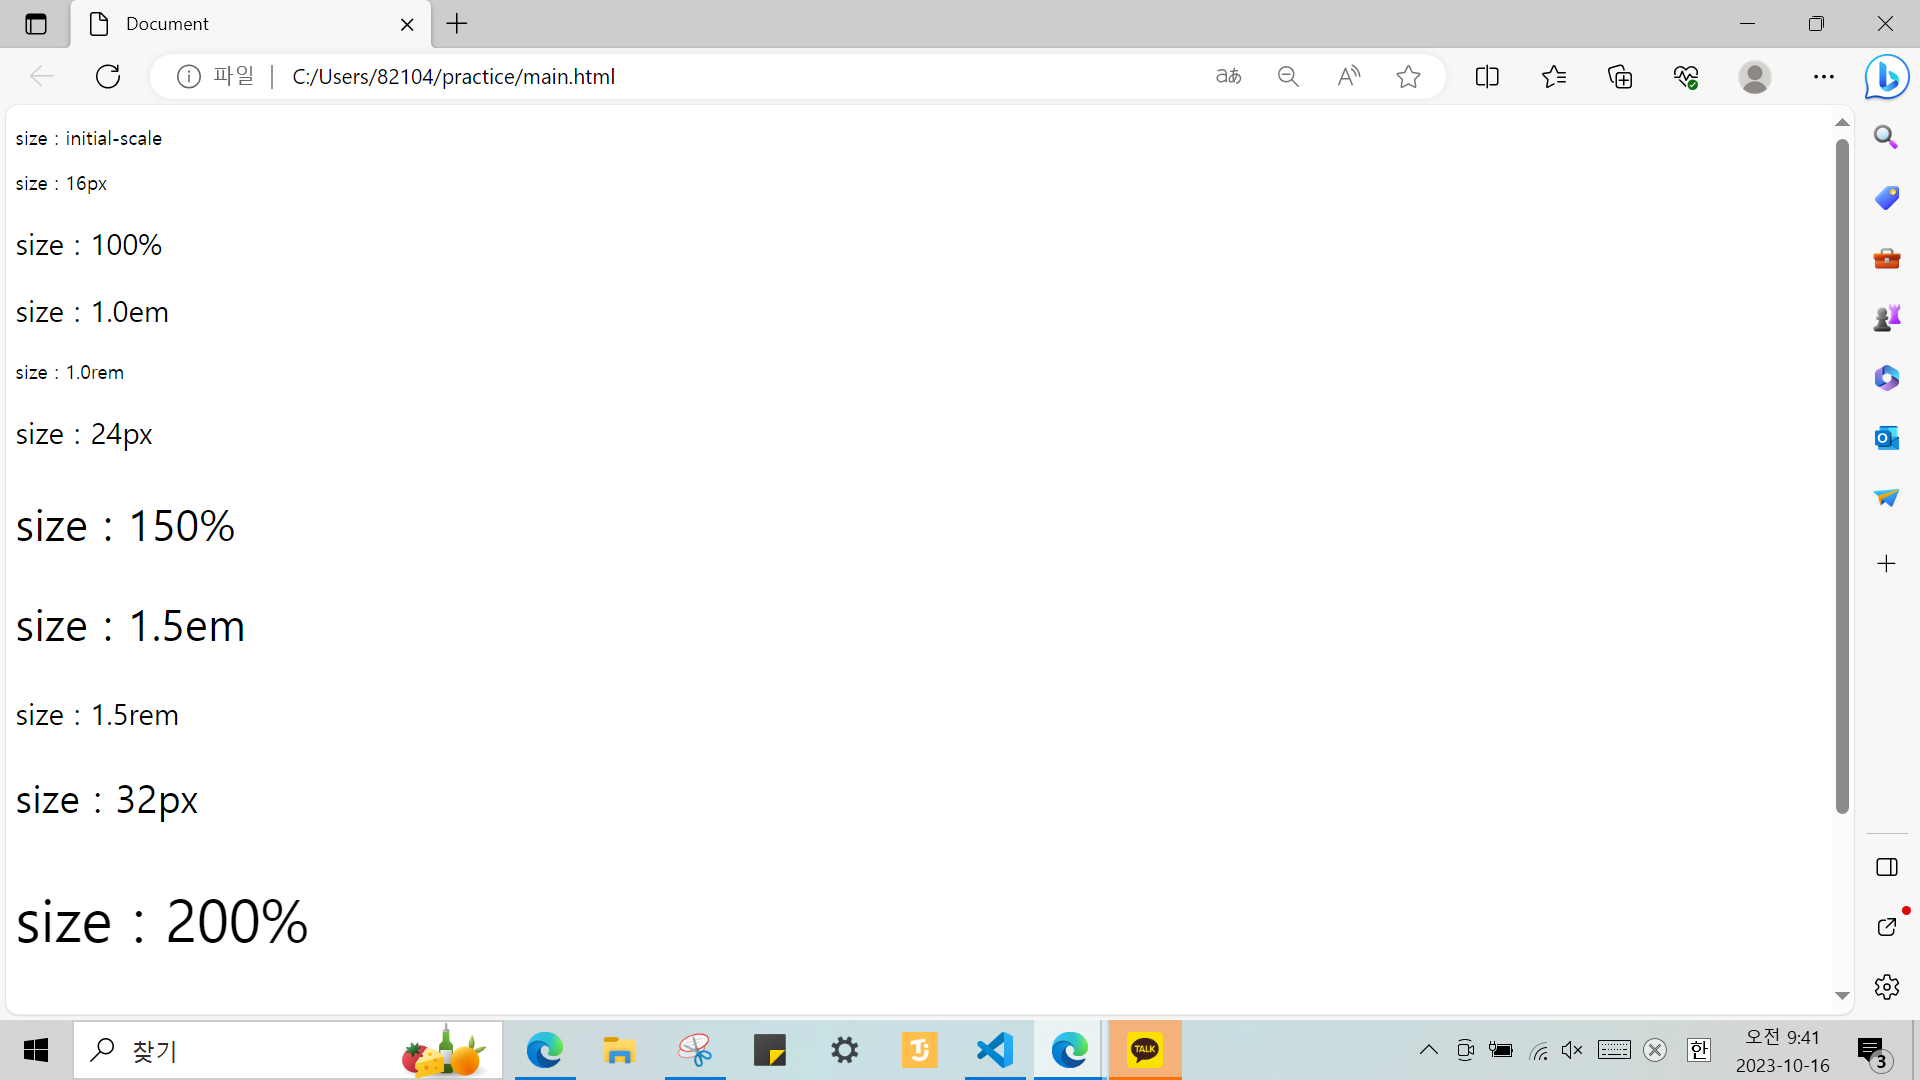This screenshot has height=1080, width=1920.
Task: Open sidebar Search tool
Action: 1886,137
